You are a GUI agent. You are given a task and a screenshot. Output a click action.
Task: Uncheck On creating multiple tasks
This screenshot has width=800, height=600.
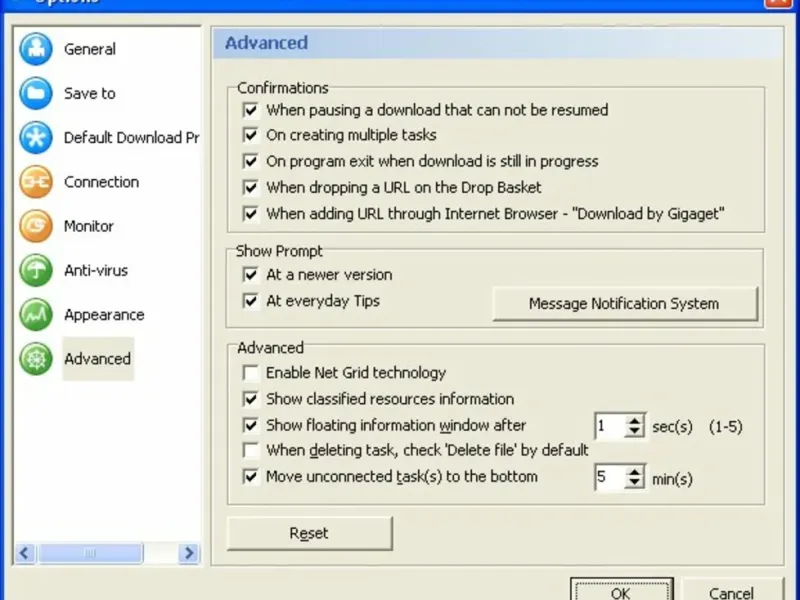click(x=251, y=135)
